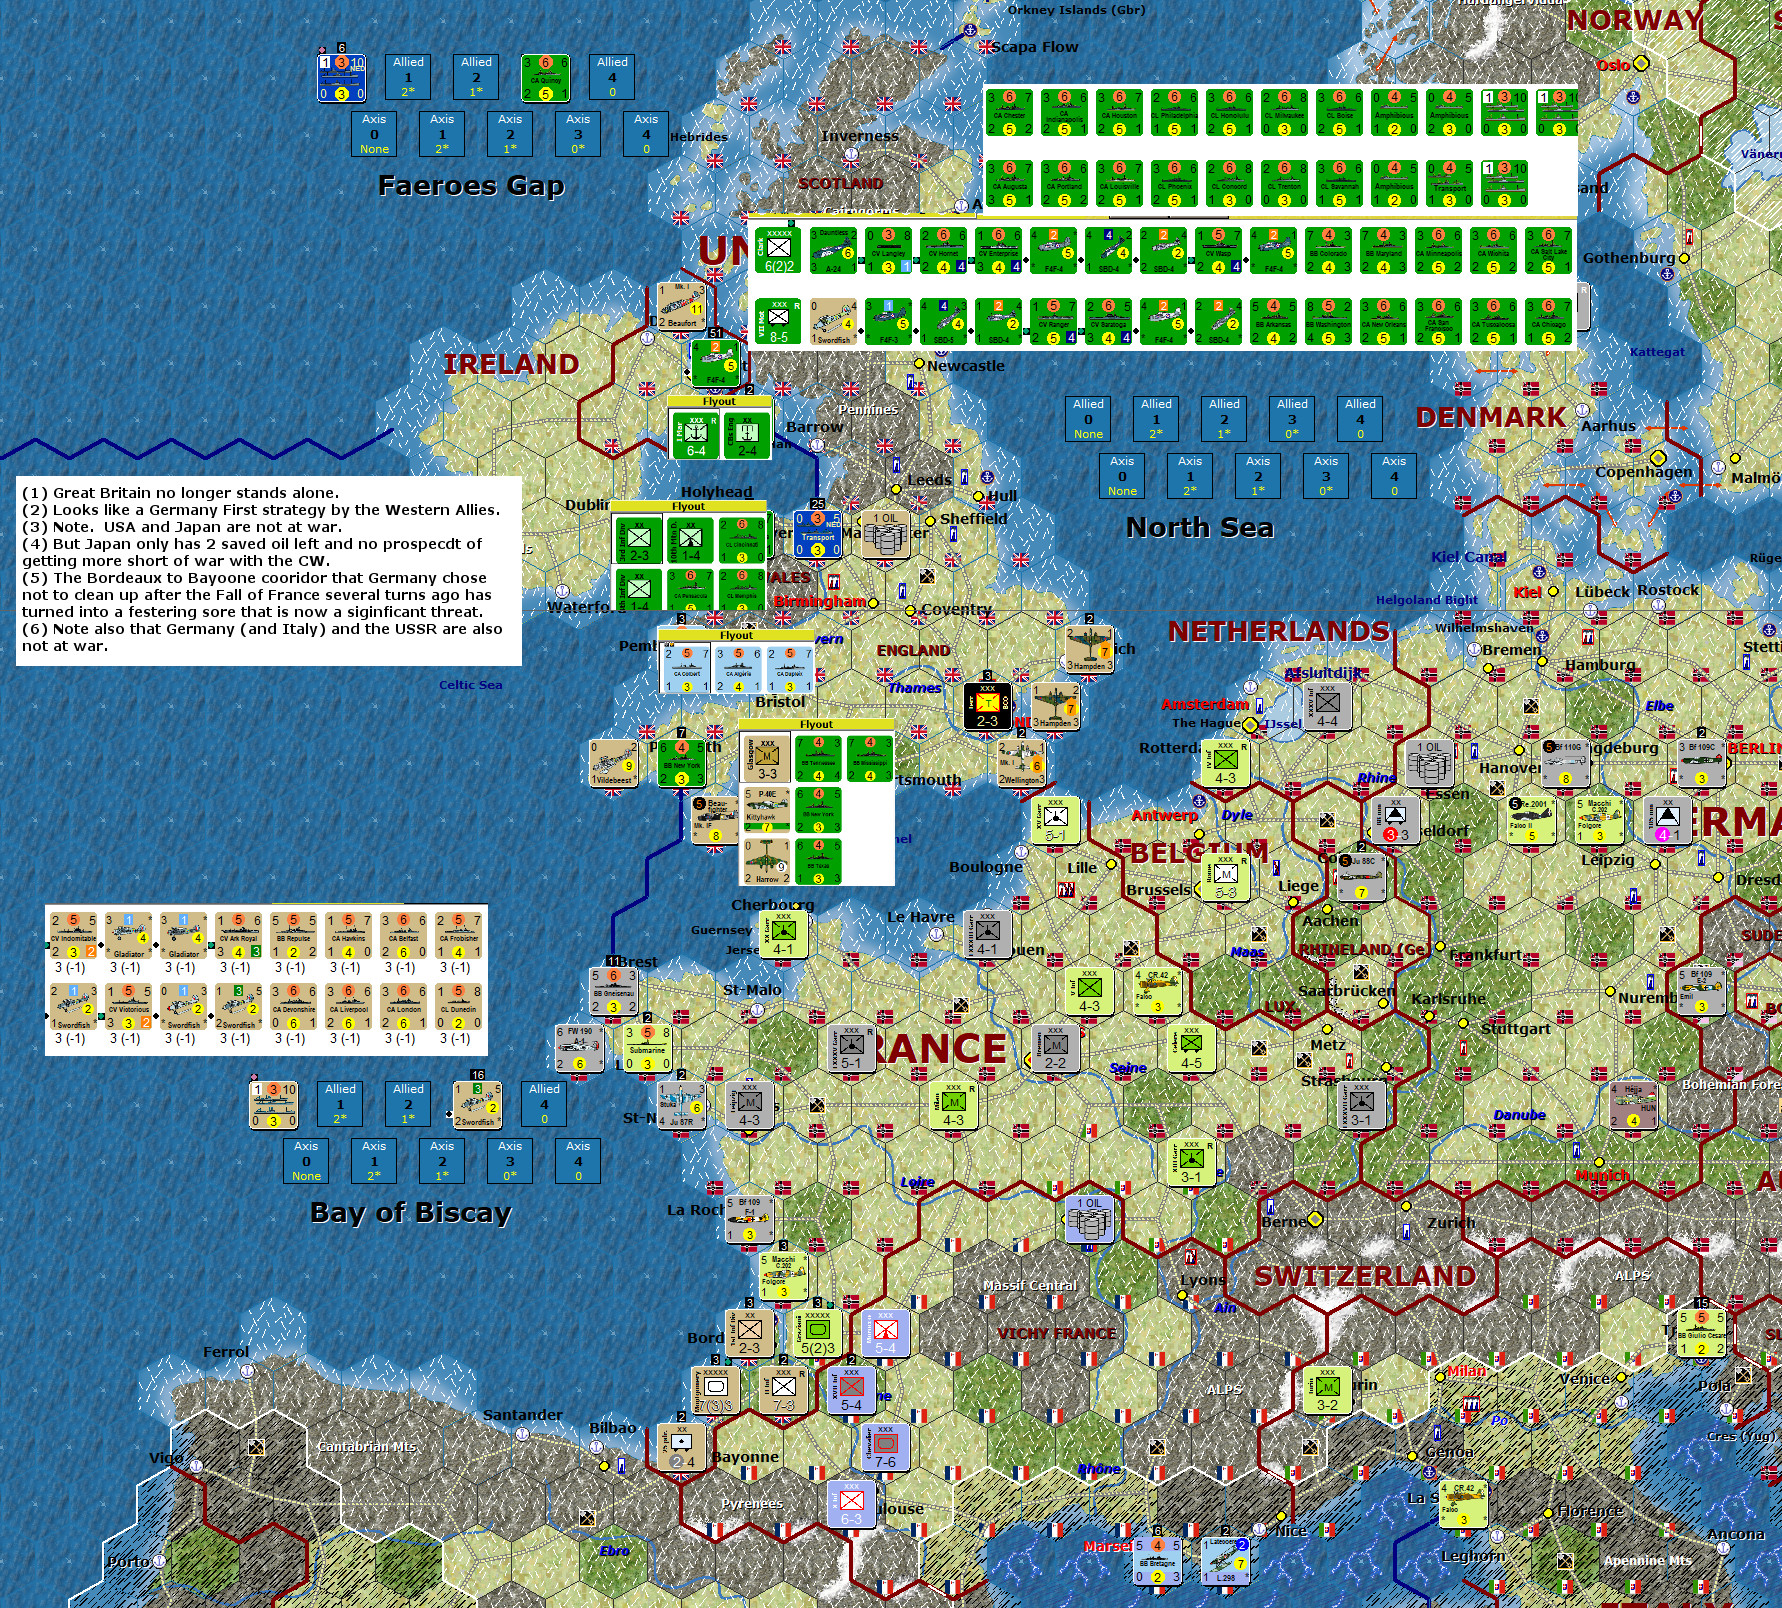Click the "Scapa Flow" port label
This screenshot has width=1782, height=1608.
click(x=1034, y=47)
